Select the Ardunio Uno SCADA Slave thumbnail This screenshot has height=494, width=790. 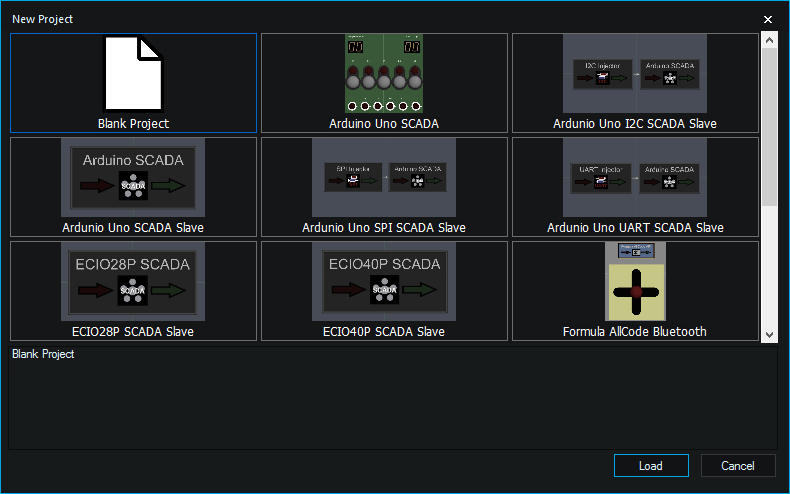coord(133,177)
